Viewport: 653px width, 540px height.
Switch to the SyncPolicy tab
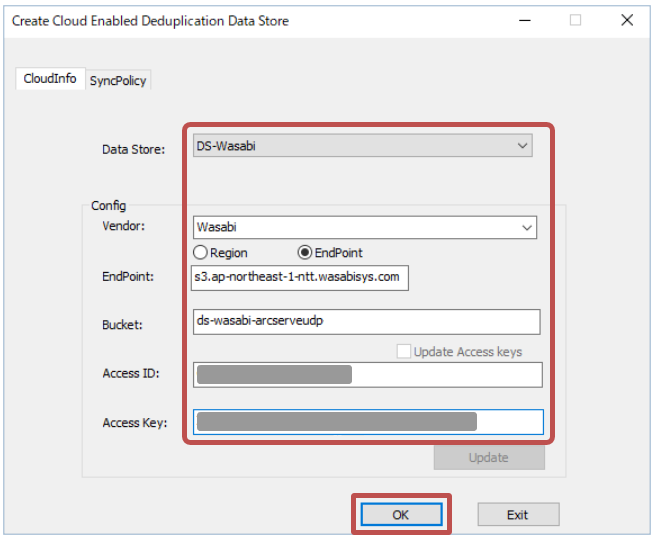tap(119, 81)
